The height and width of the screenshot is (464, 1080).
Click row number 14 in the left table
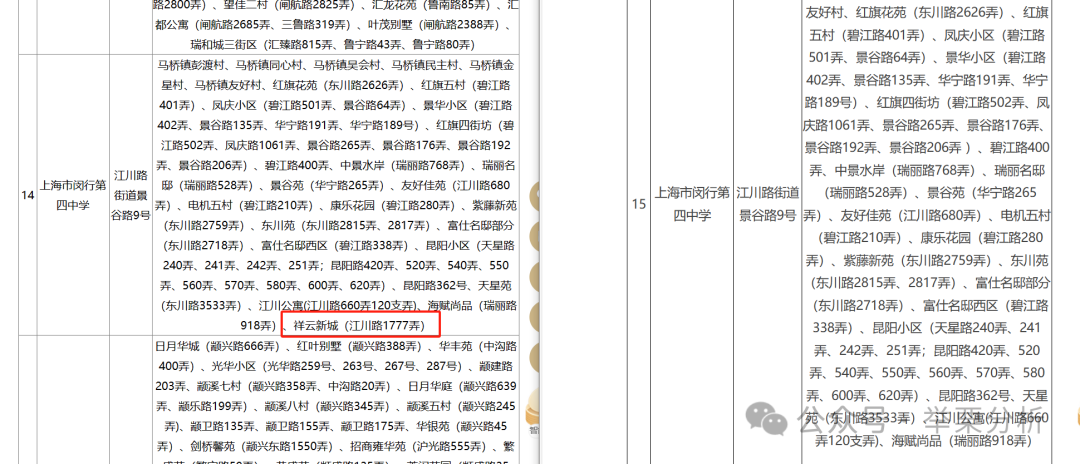pyautogui.click(x=28, y=196)
